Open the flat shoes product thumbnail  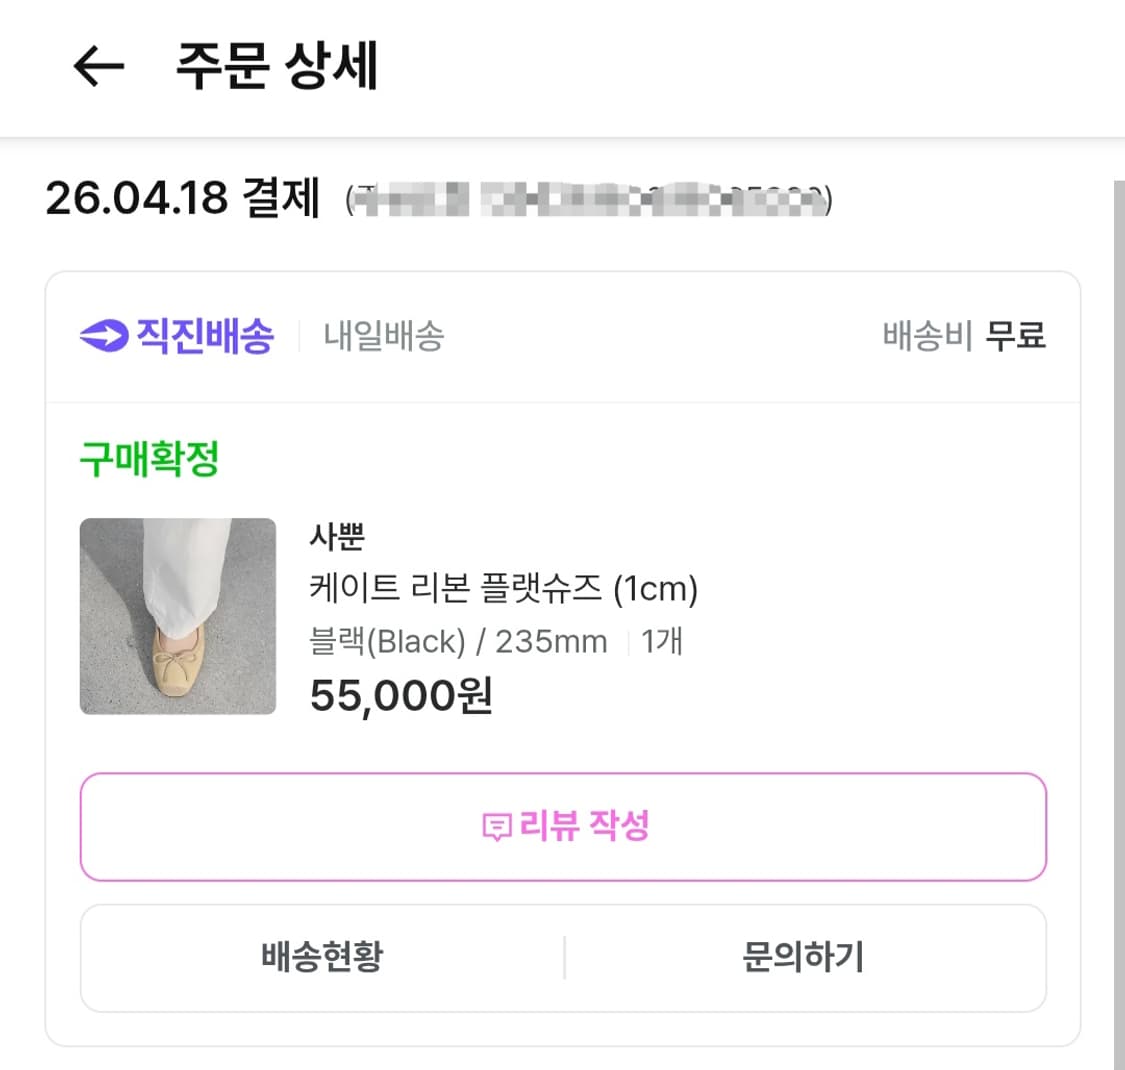pyautogui.click(x=177, y=616)
